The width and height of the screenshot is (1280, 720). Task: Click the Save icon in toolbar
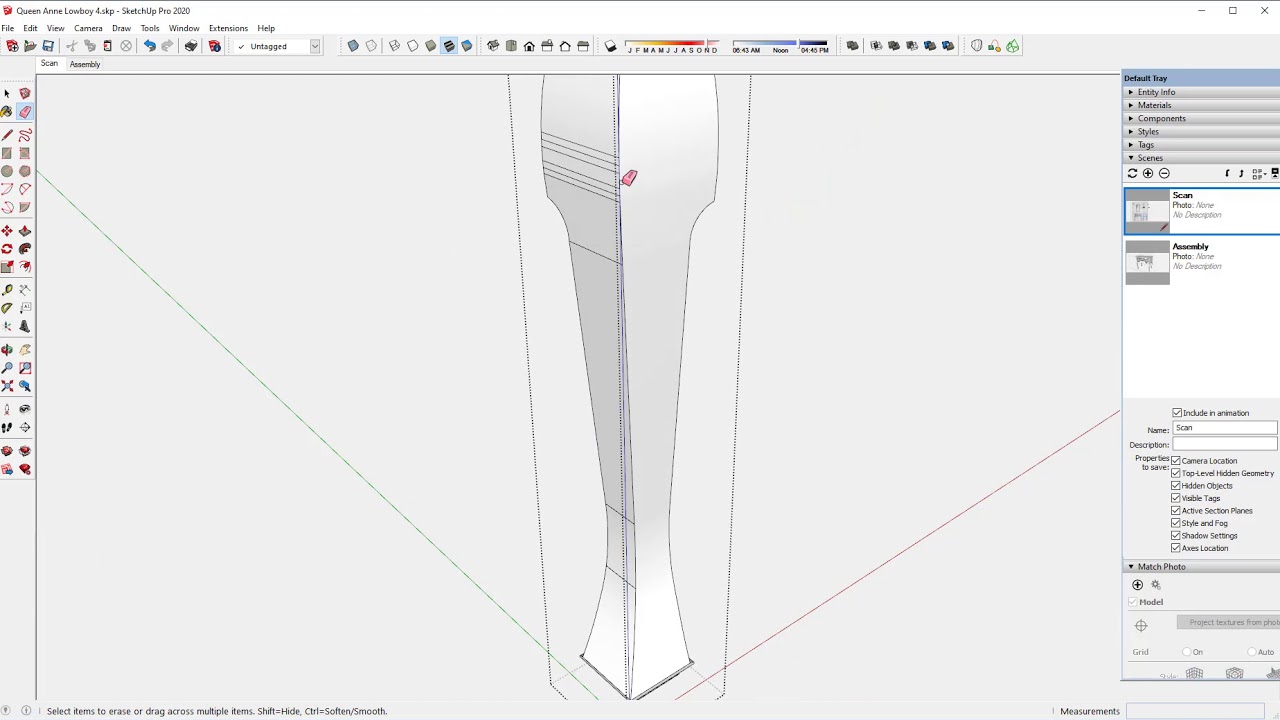(x=48, y=46)
